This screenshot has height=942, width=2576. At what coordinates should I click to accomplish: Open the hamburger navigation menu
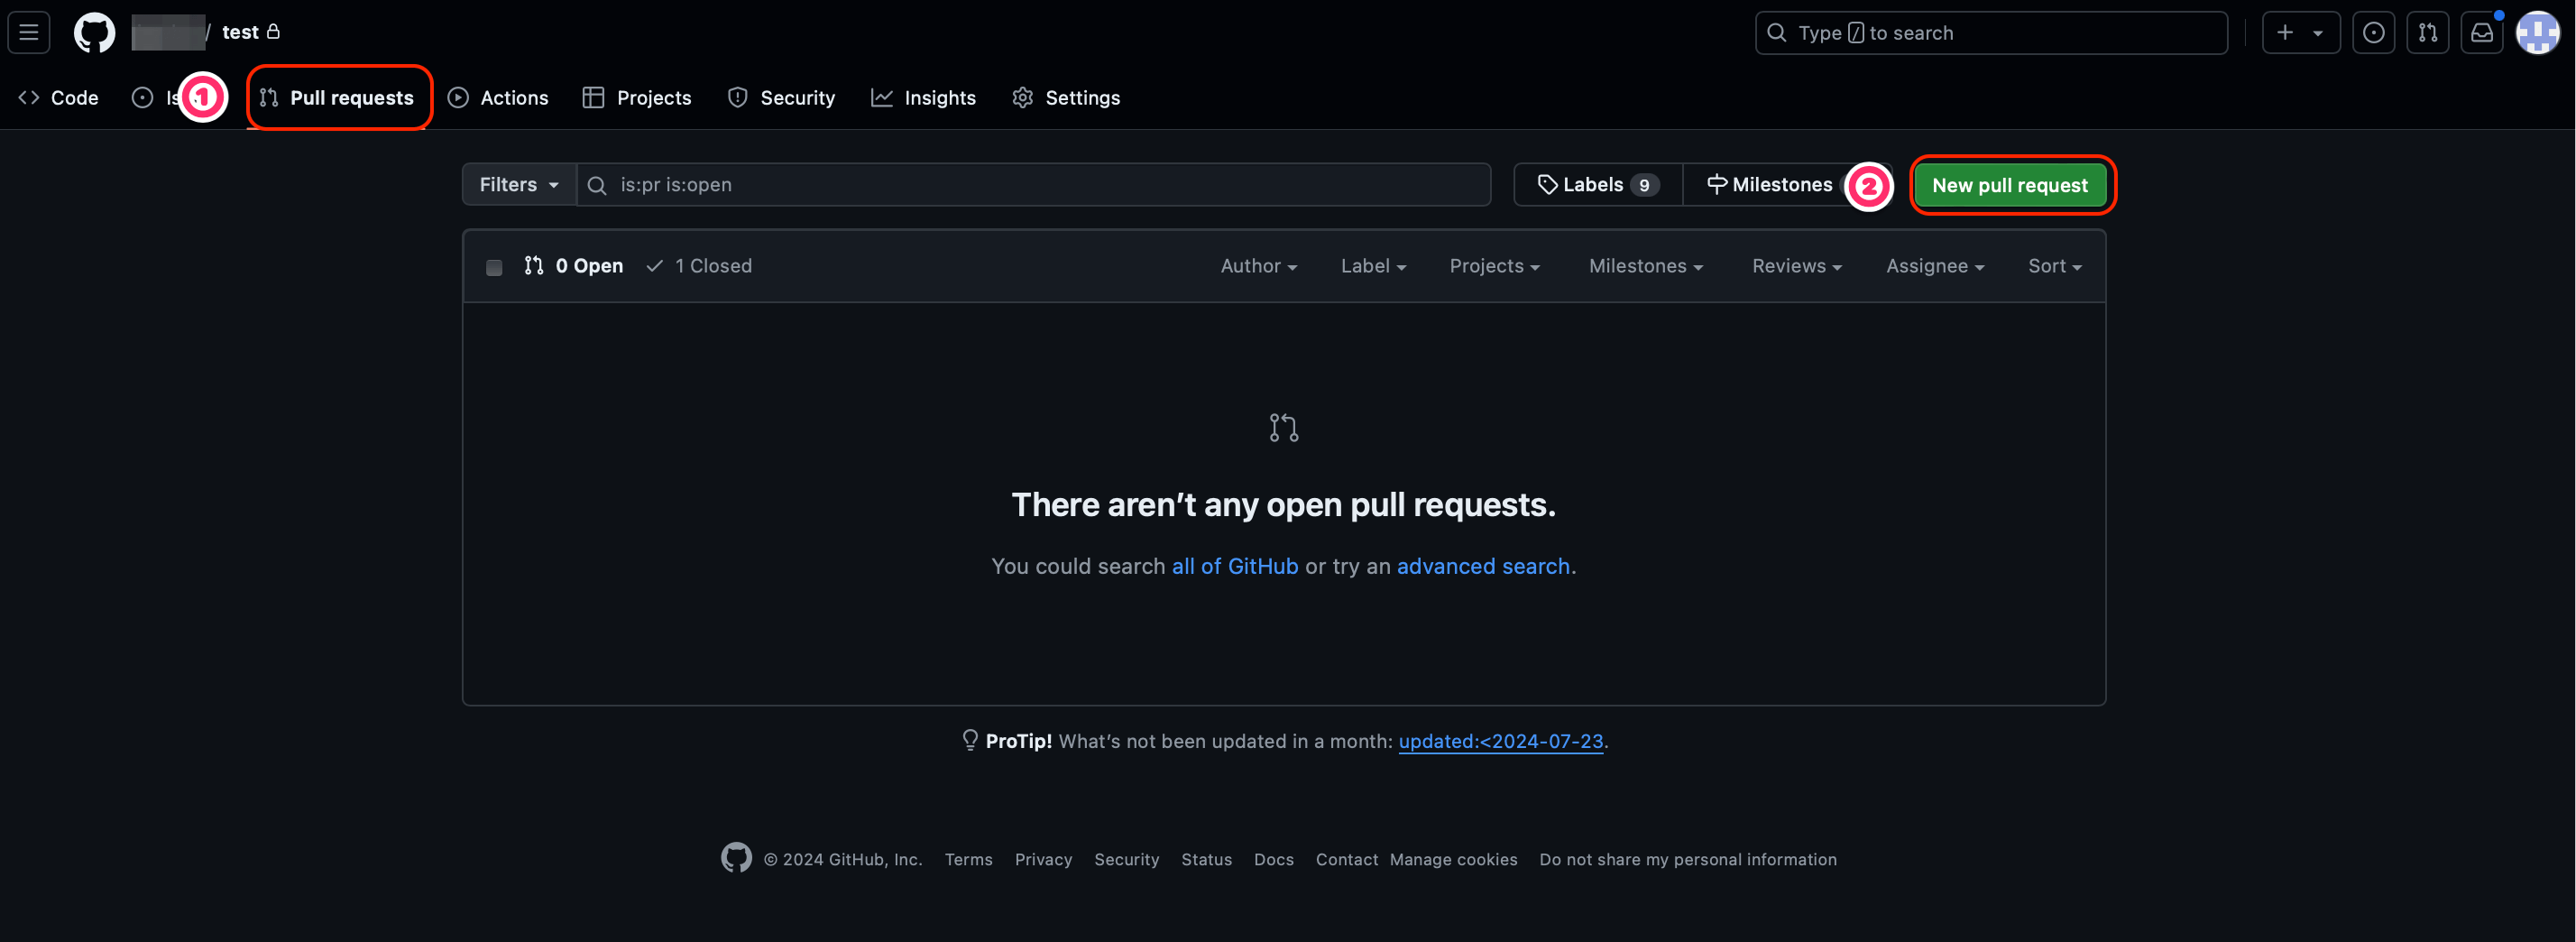tap(29, 33)
